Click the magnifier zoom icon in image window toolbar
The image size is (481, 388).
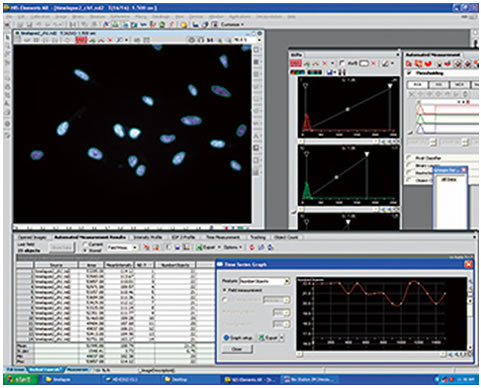(x=119, y=40)
